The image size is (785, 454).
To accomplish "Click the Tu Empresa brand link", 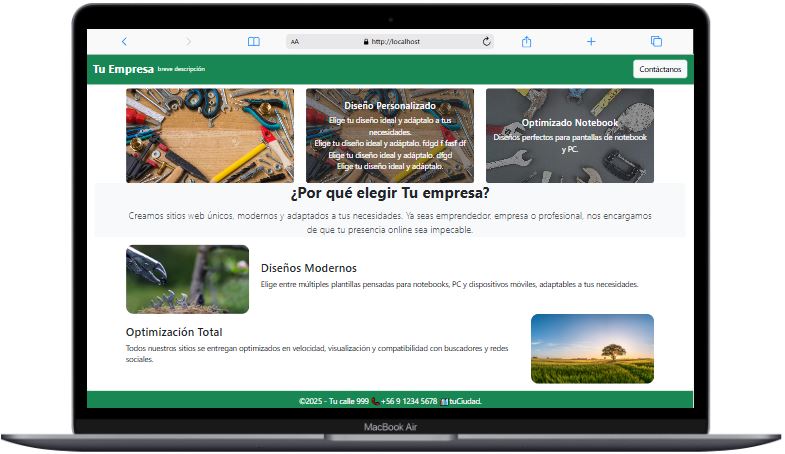I will click(x=123, y=69).
